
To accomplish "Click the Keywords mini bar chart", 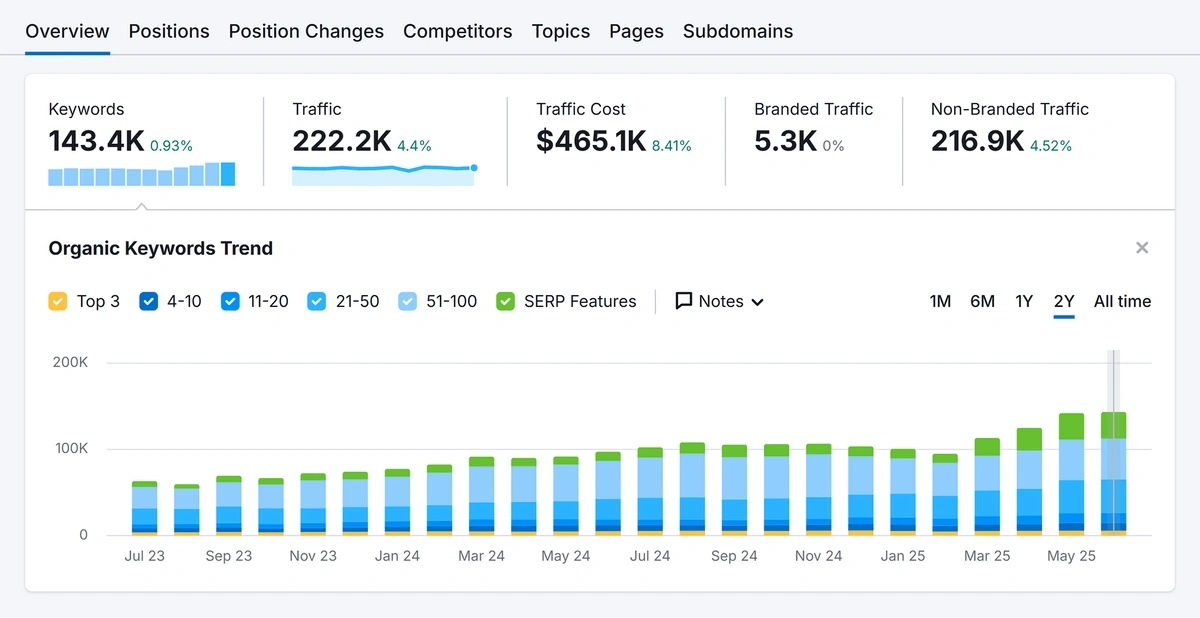I will [x=141, y=174].
